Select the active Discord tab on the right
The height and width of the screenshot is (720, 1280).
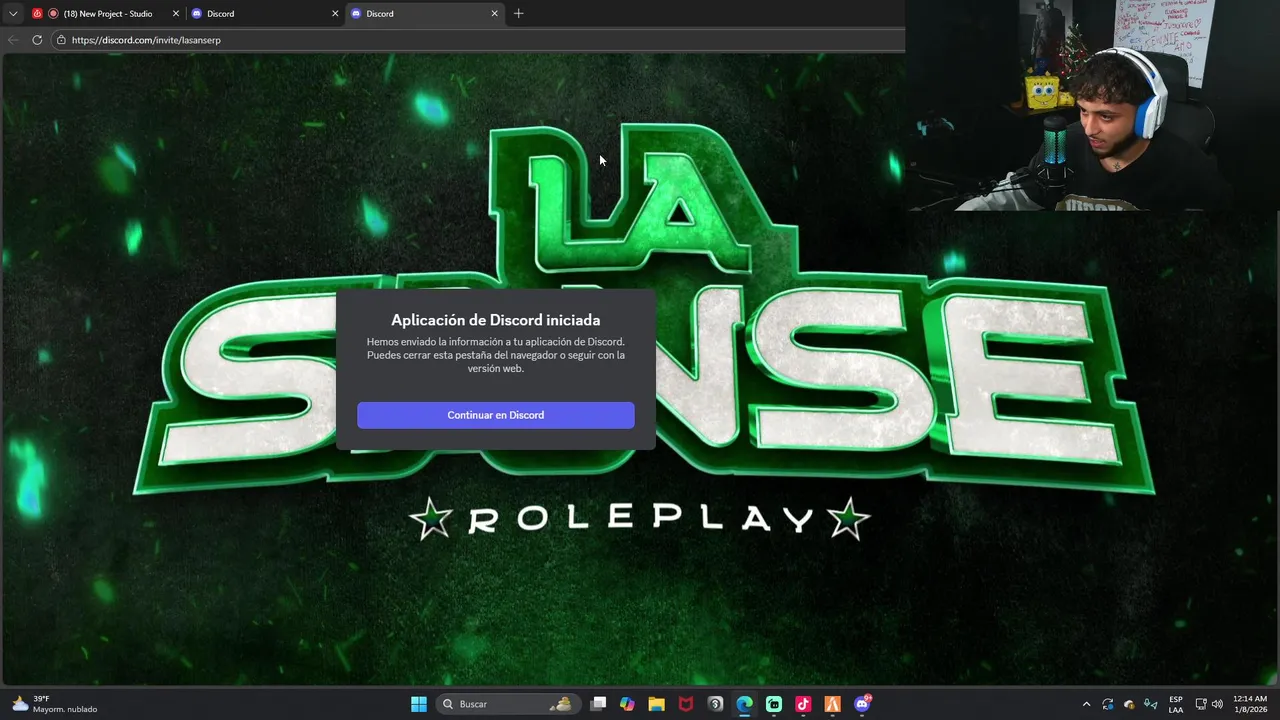[x=424, y=13]
